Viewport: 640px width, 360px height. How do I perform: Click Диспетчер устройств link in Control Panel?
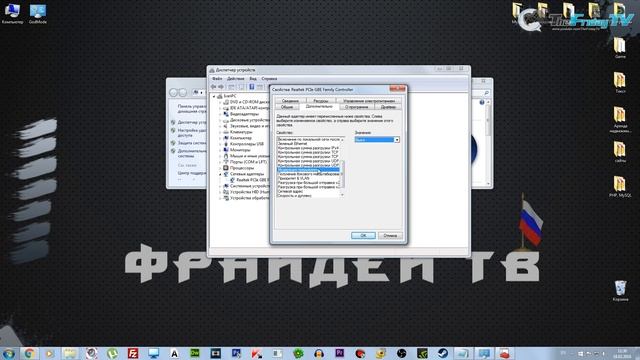[x=192, y=122]
